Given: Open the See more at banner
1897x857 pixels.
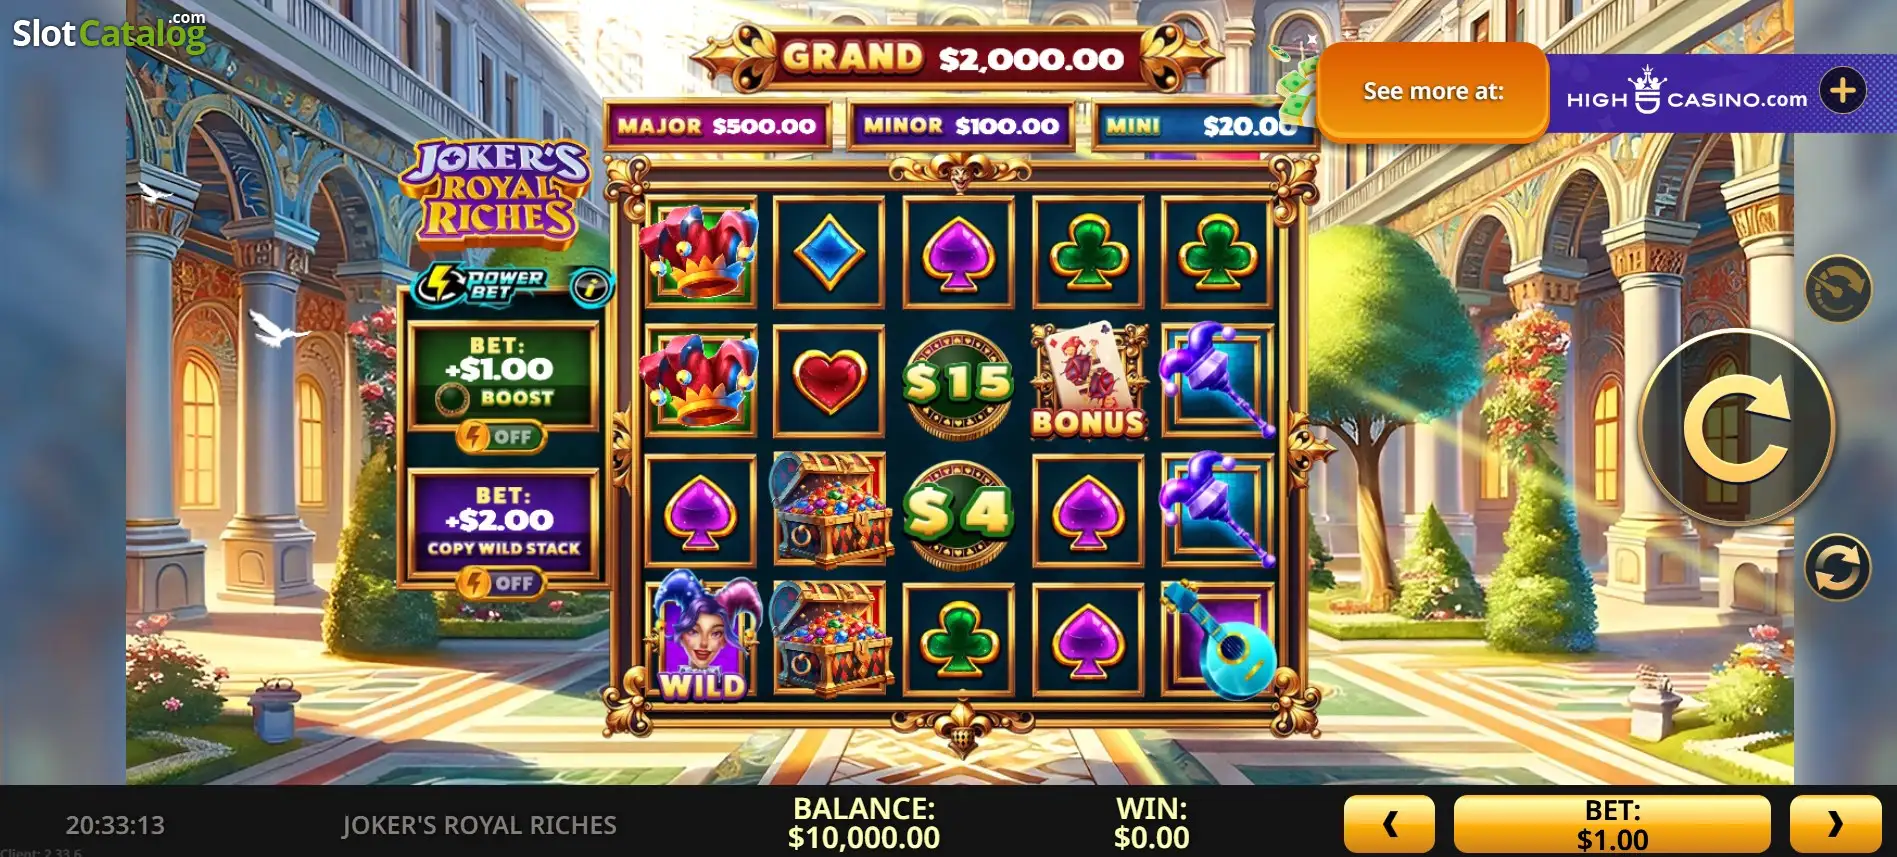Looking at the screenshot, I should pos(1433,91).
